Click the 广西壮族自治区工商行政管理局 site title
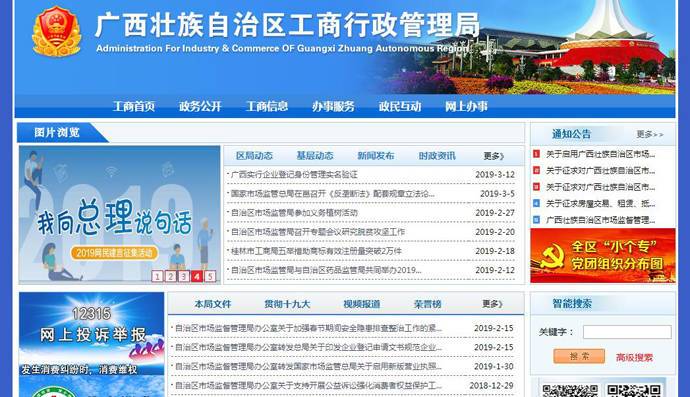This screenshot has height=397, width=690. [287, 25]
